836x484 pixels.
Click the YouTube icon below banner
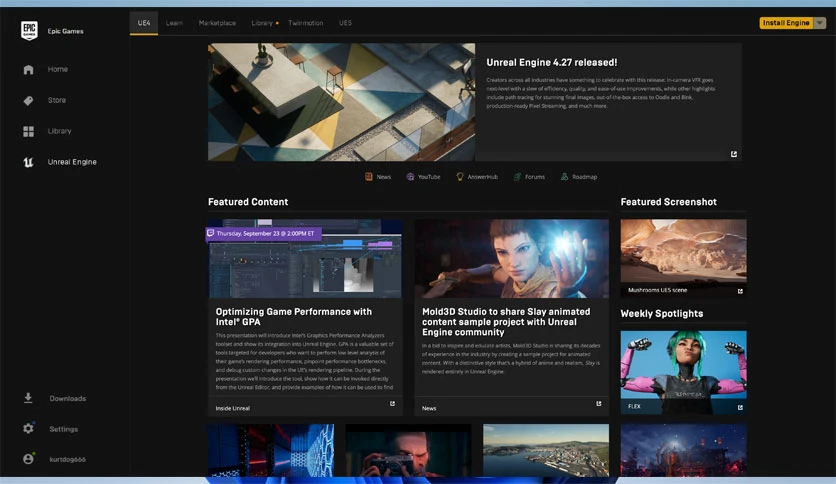point(410,176)
